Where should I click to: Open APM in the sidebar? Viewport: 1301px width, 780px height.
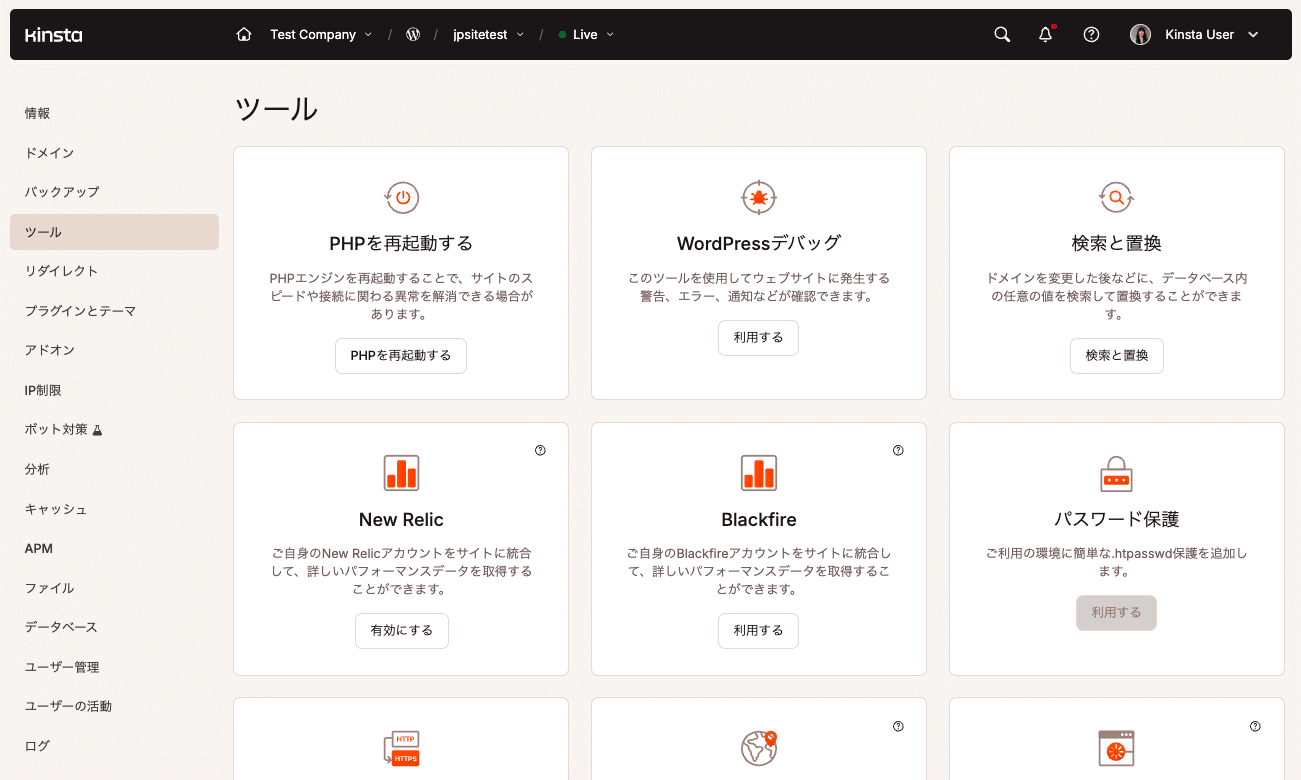coord(114,548)
